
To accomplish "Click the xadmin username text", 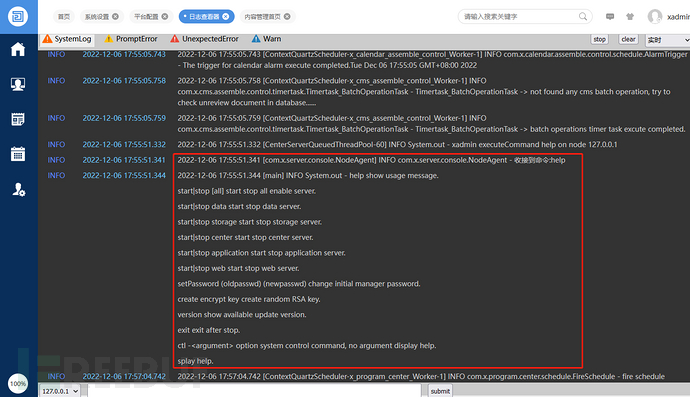I will click(x=678, y=17).
